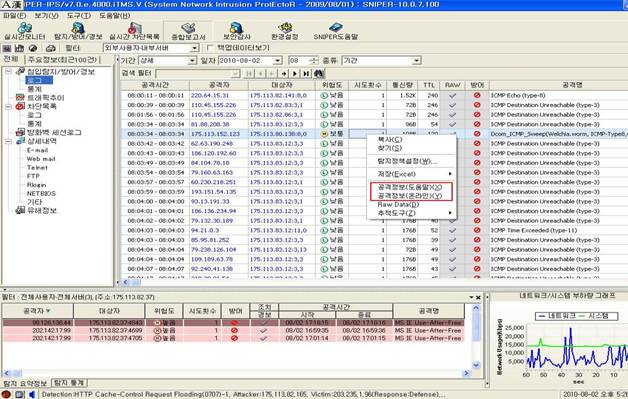Open the 기간 상세 dropdown
Viewport: 628px width, 399px height.
tap(192, 60)
